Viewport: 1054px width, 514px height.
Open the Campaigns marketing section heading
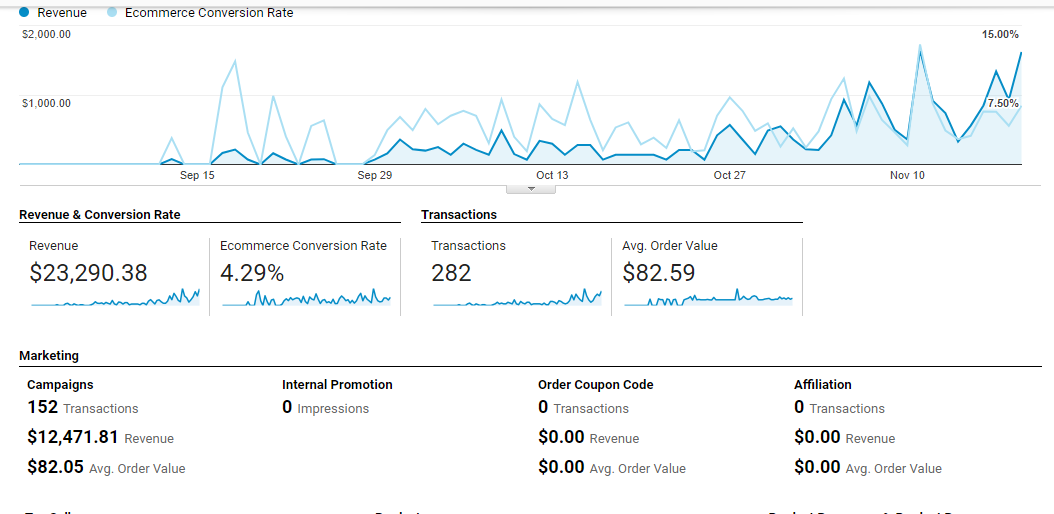tap(60, 384)
